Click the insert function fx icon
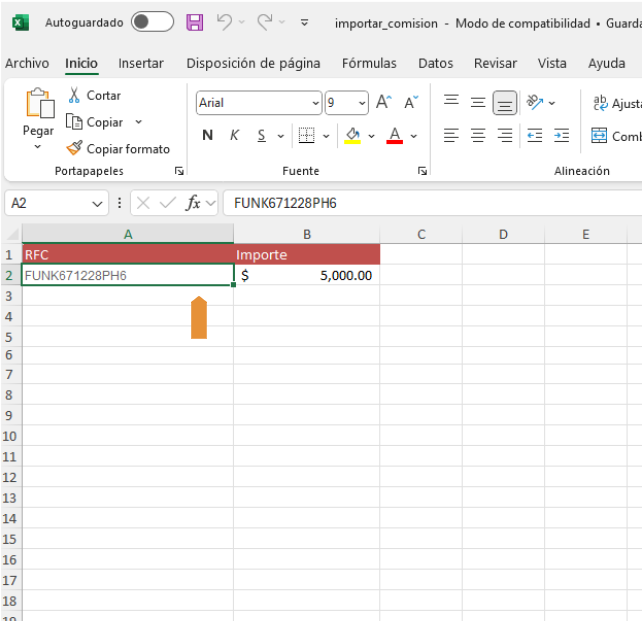This screenshot has height=621, width=643. [x=193, y=203]
